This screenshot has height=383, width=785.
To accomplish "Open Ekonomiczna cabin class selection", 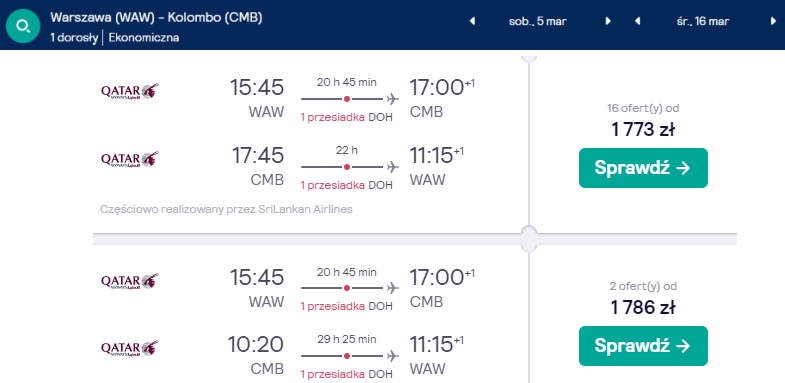I will tap(144, 38).
